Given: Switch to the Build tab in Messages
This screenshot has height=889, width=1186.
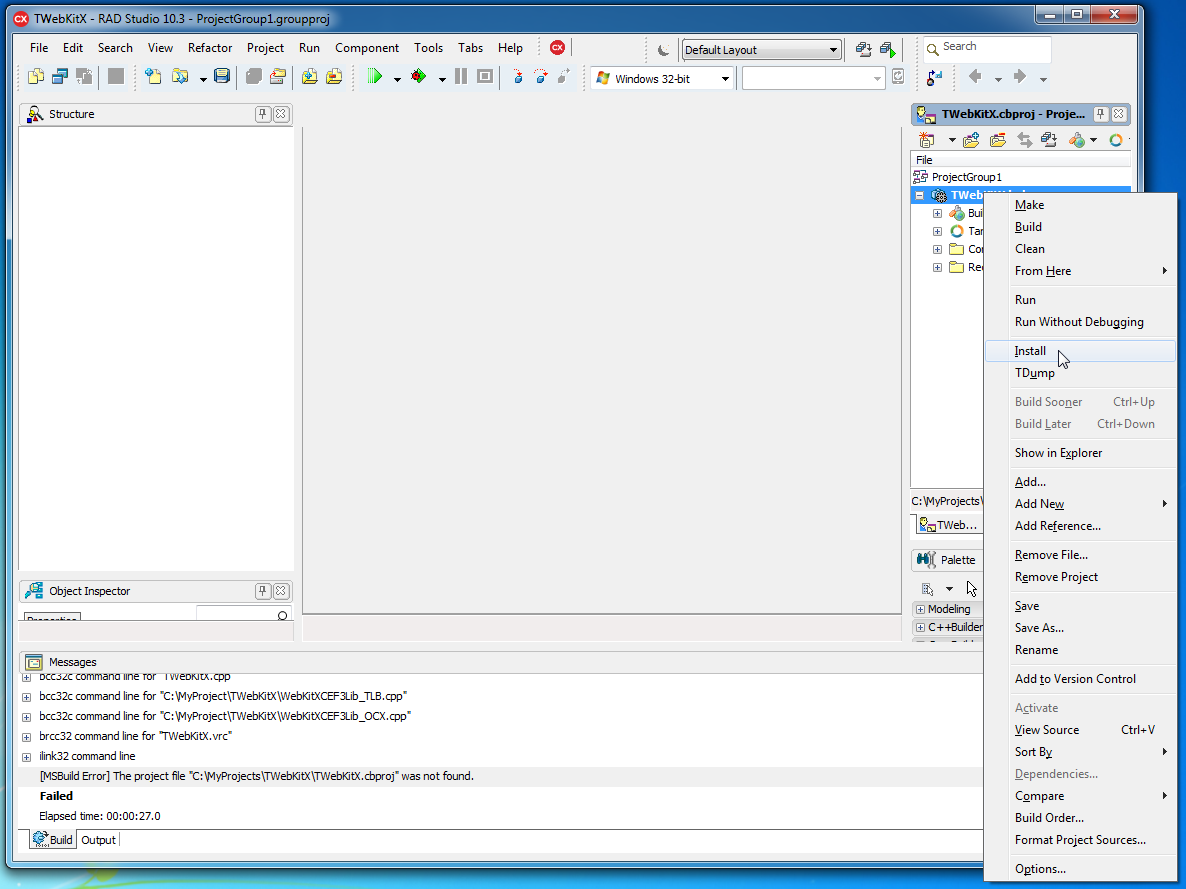Looking at the screenshot, I should (53, 840).
